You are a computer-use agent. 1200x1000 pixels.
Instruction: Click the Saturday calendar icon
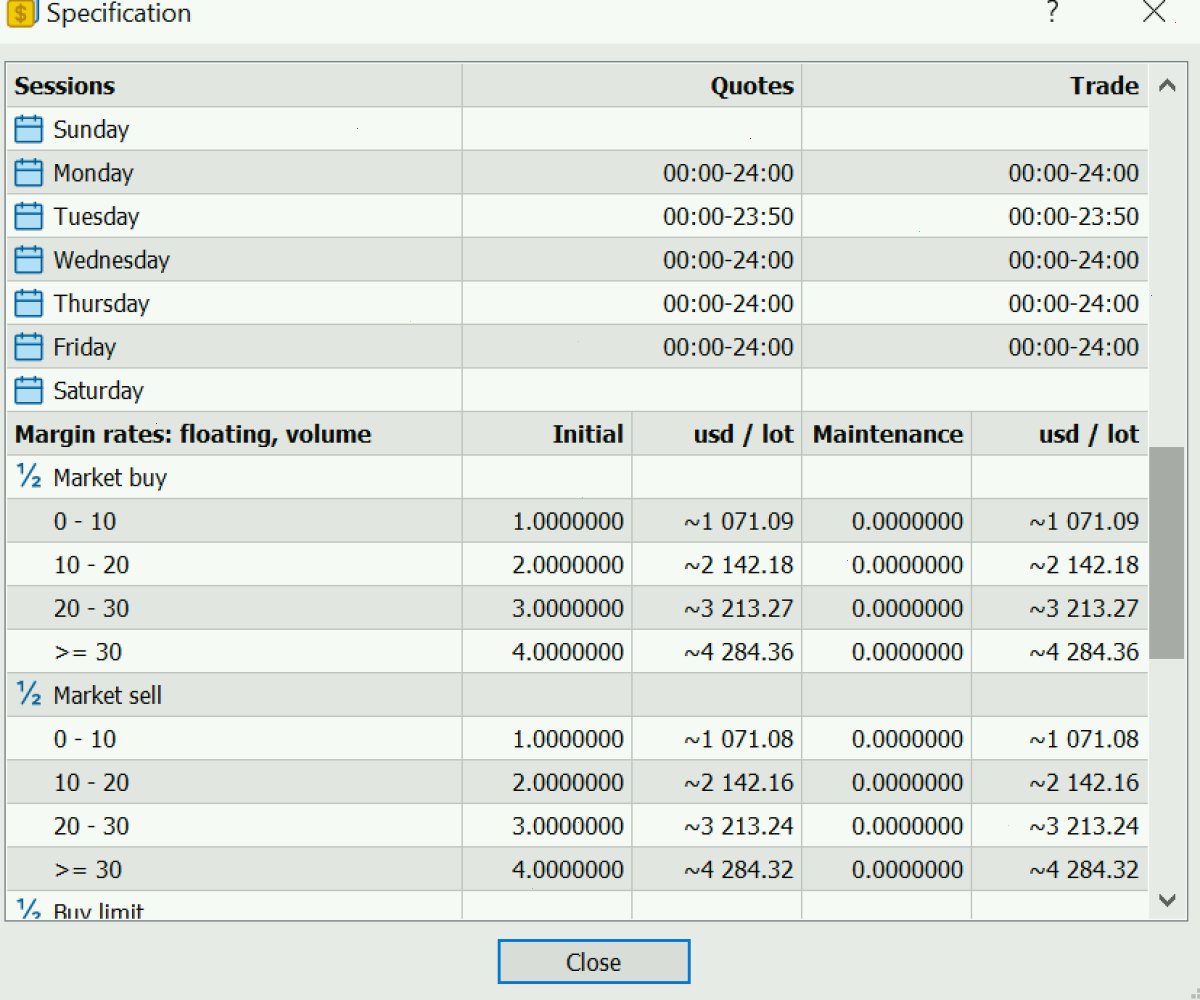tap(29, 390)
